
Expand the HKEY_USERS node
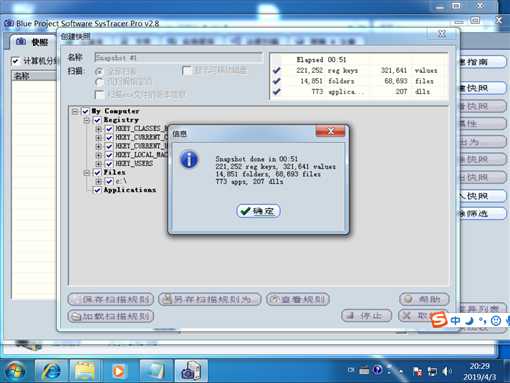pyautogui.click(x=99, y=164)
